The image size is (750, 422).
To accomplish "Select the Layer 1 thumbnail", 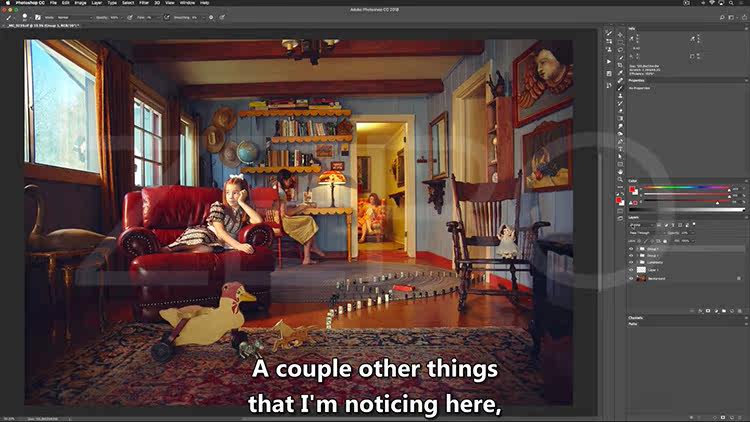I will click(641, 270).
